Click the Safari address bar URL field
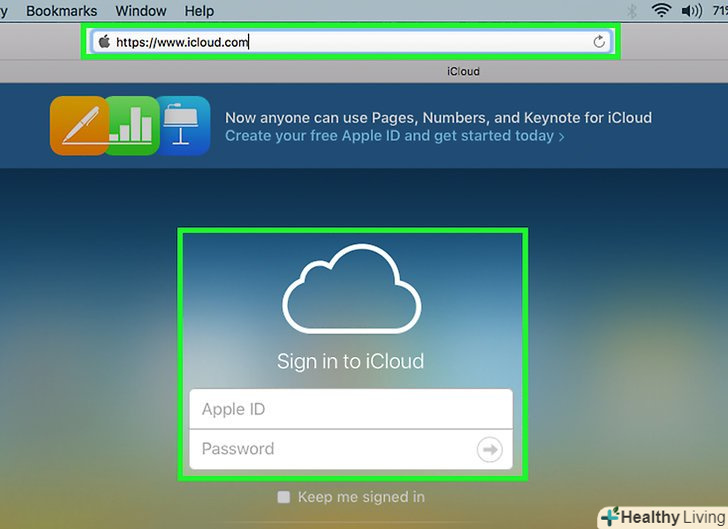Image resolution: width=728 pixels, height=529 pixels. click(351, 42)
